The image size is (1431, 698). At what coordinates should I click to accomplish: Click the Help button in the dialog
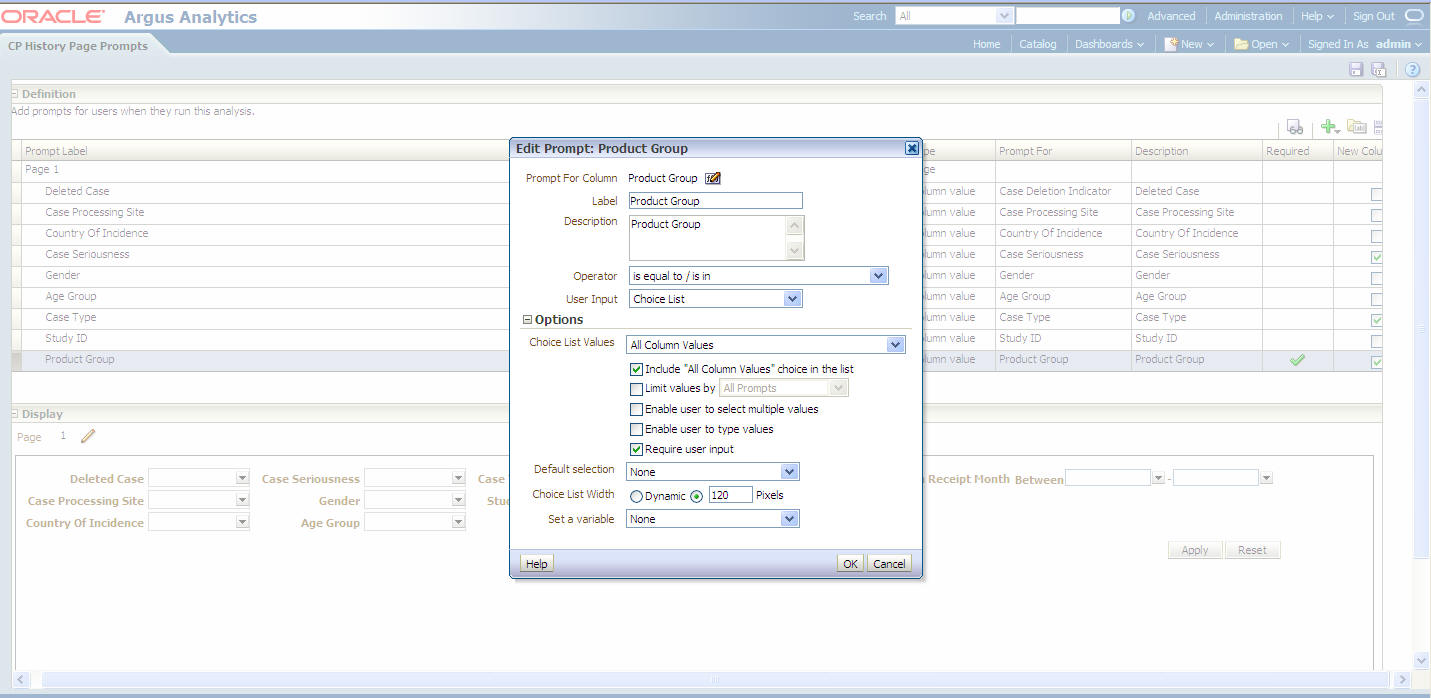537,564
